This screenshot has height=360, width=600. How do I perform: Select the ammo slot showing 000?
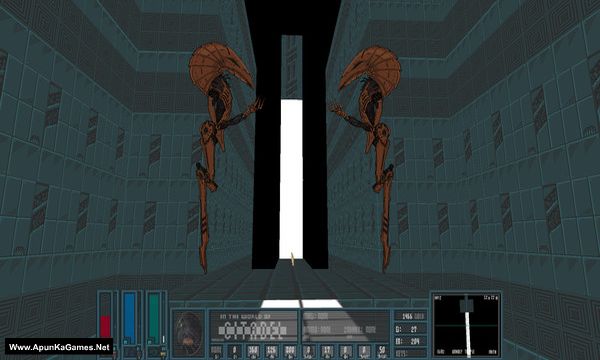[290, 351]
